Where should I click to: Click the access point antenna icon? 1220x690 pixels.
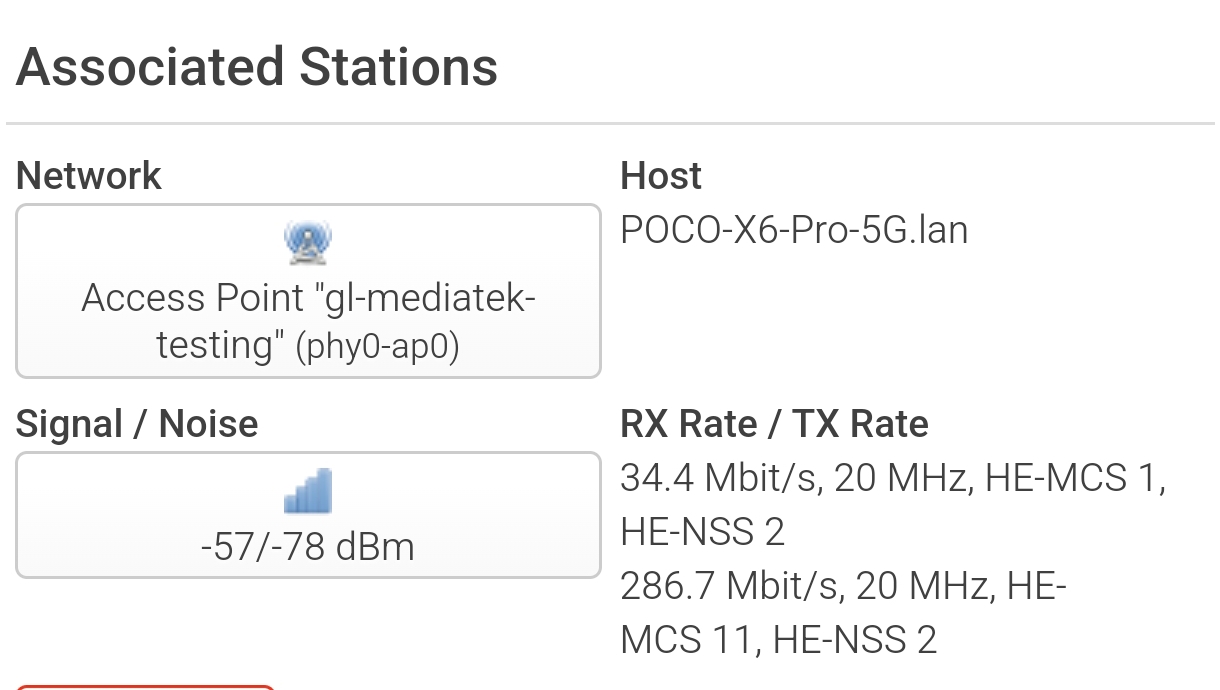coord(308,242)
